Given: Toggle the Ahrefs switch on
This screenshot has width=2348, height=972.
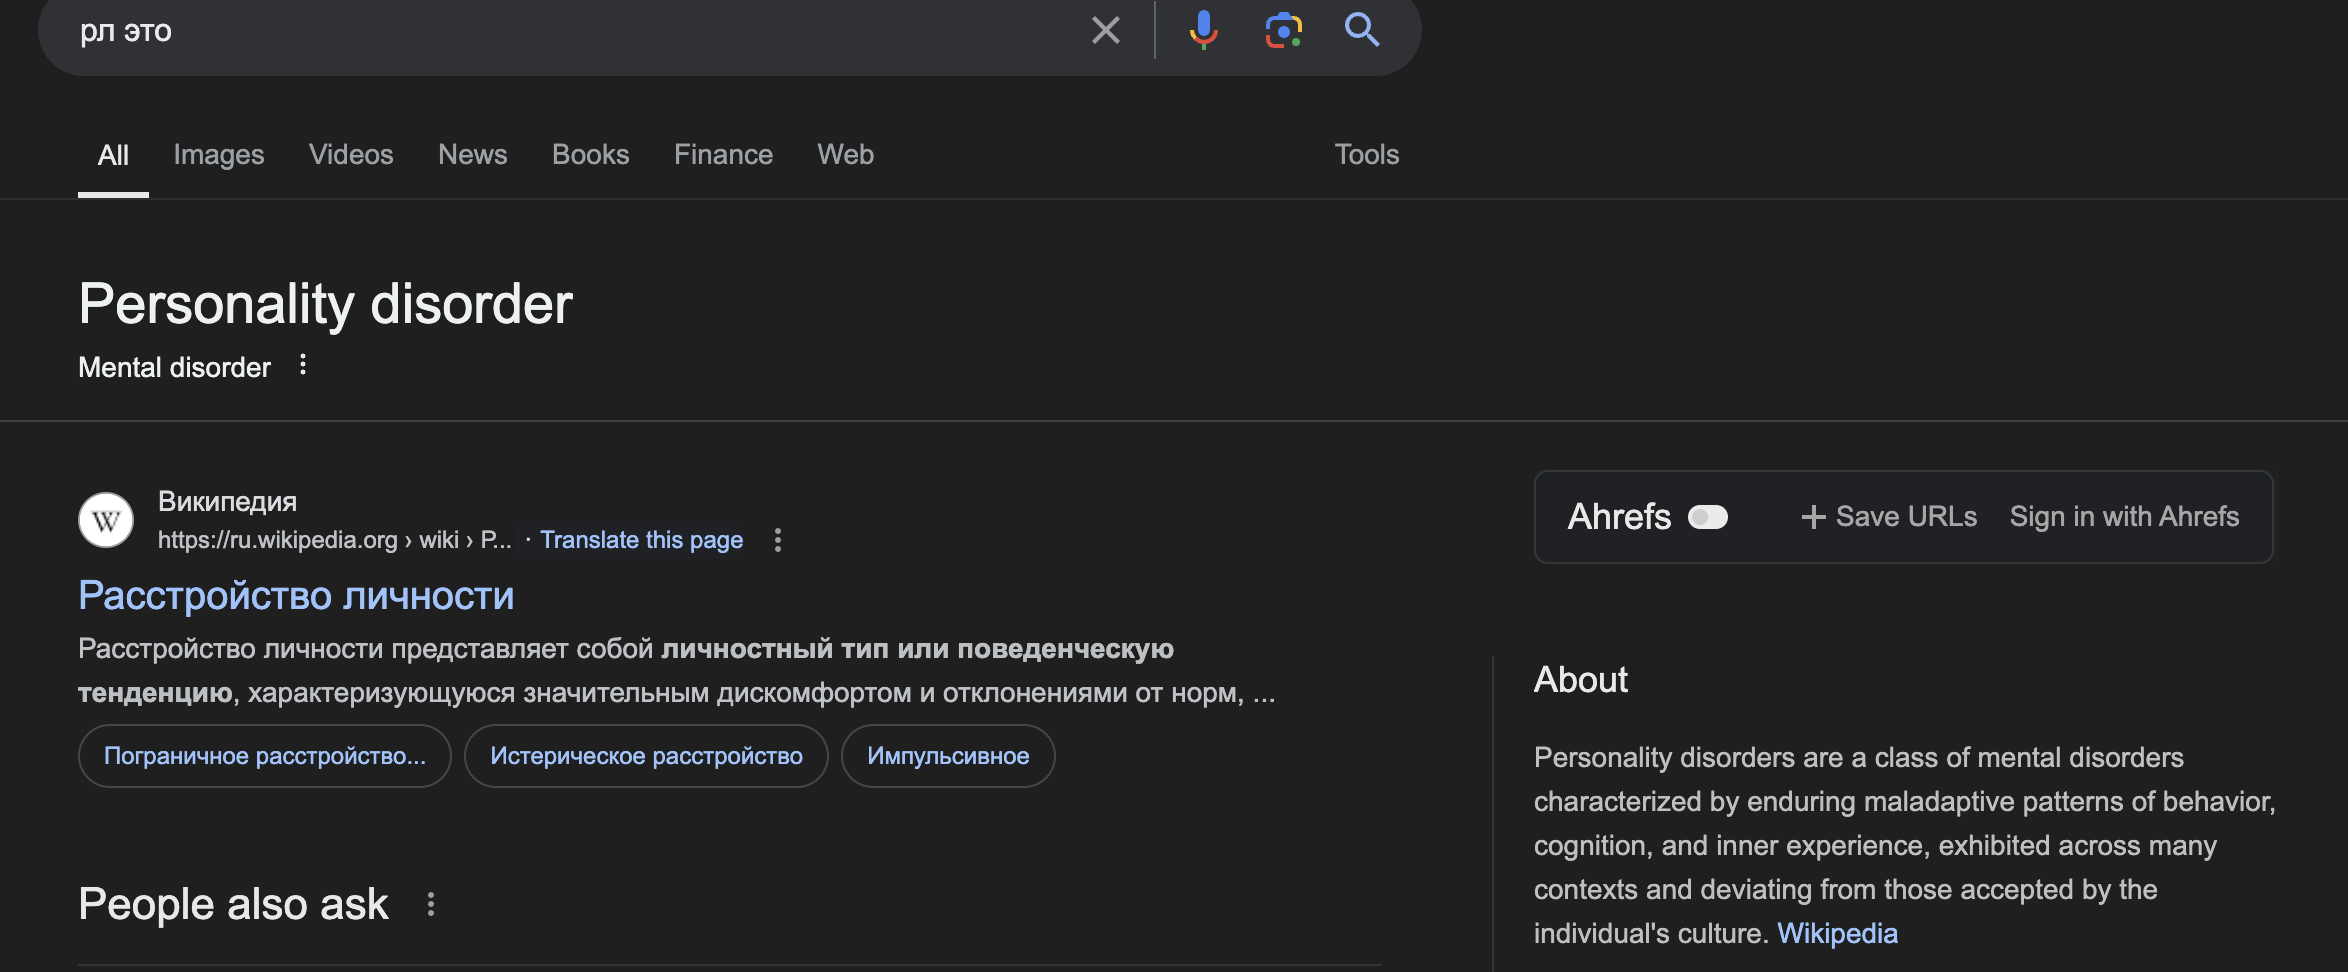Looking at the screenshot, I should (x=1708, y=517).
